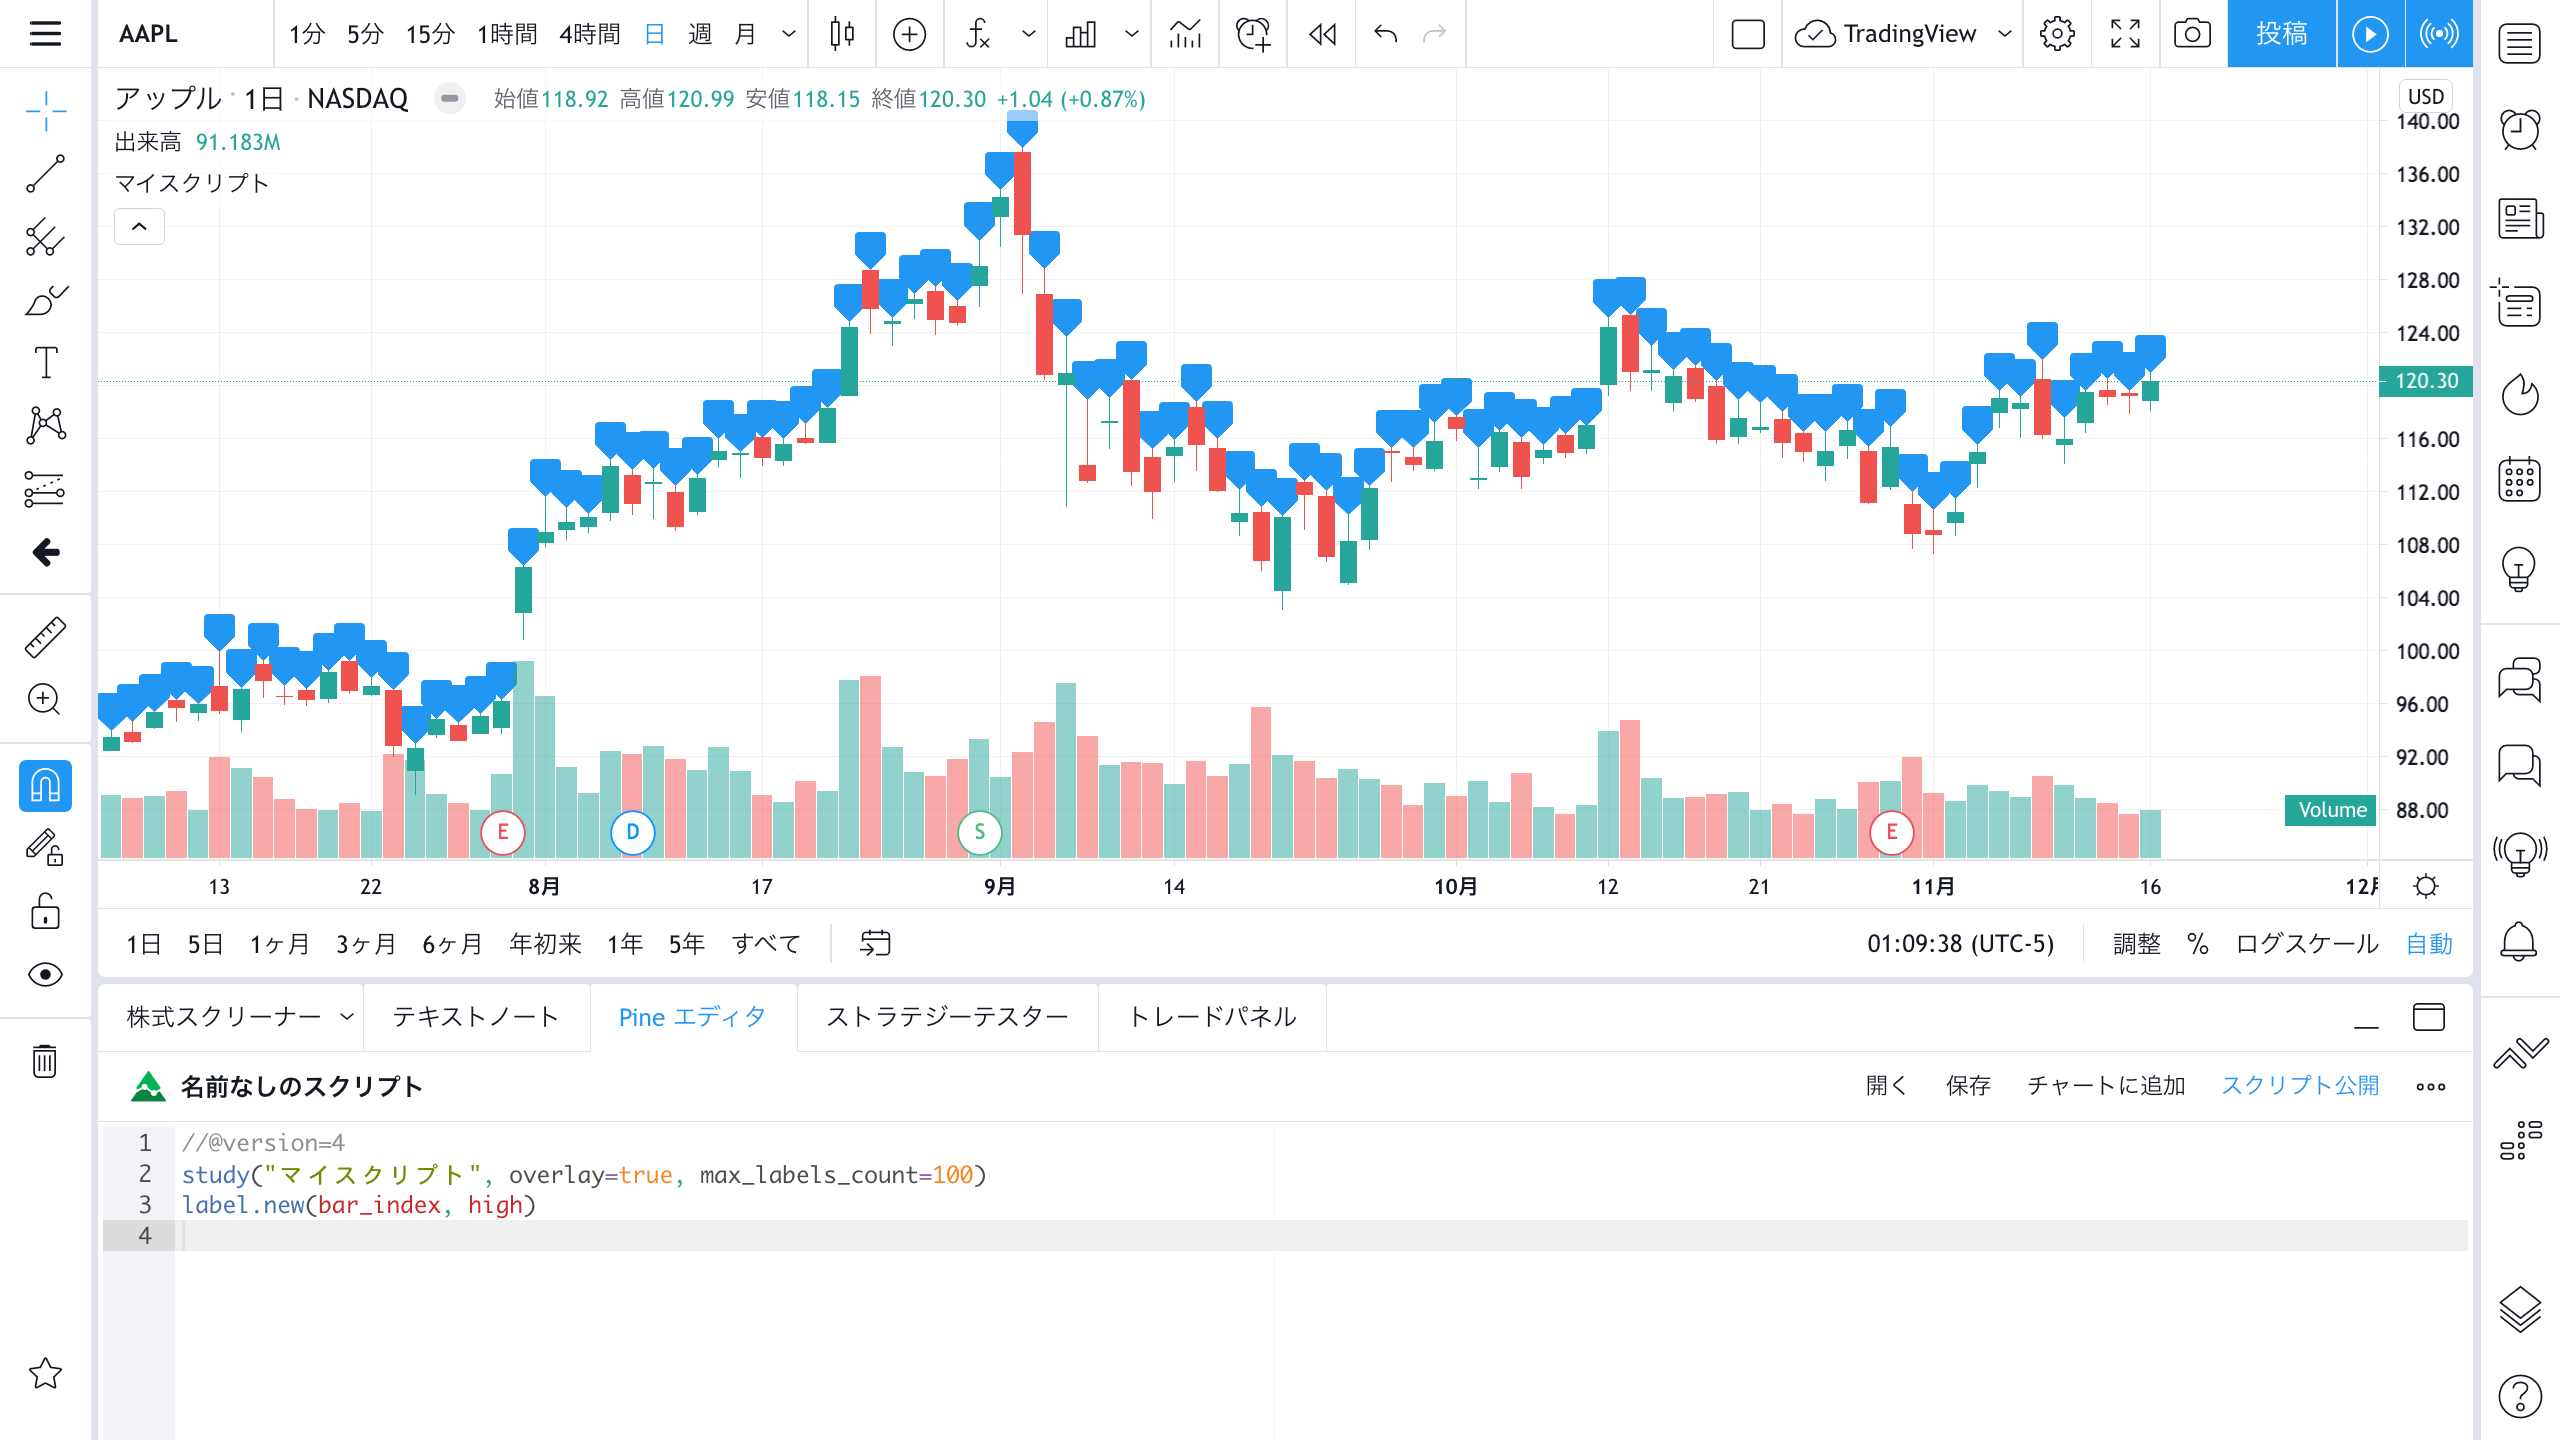Screen dimensions: 2560x1440
Task: Click スクリプト公開 link
Action: coord(2300,1086)
